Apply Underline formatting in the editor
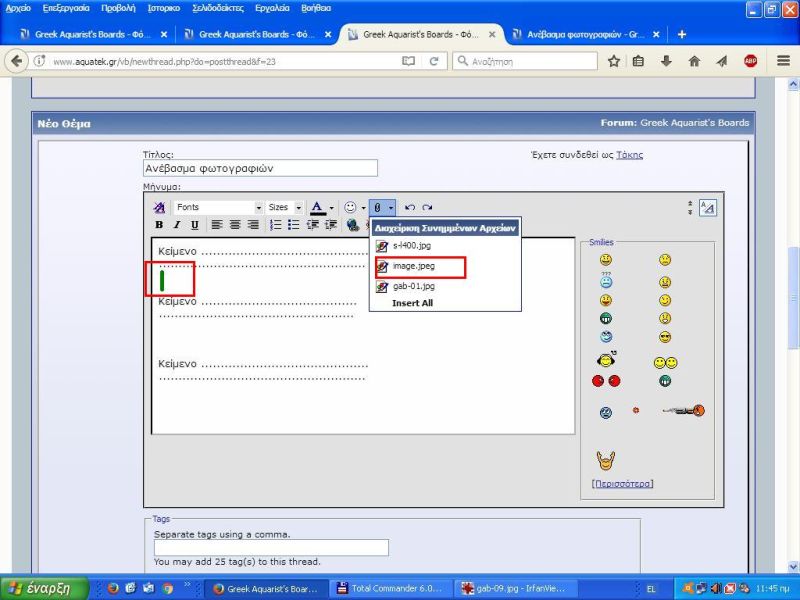 click(194, 225)
